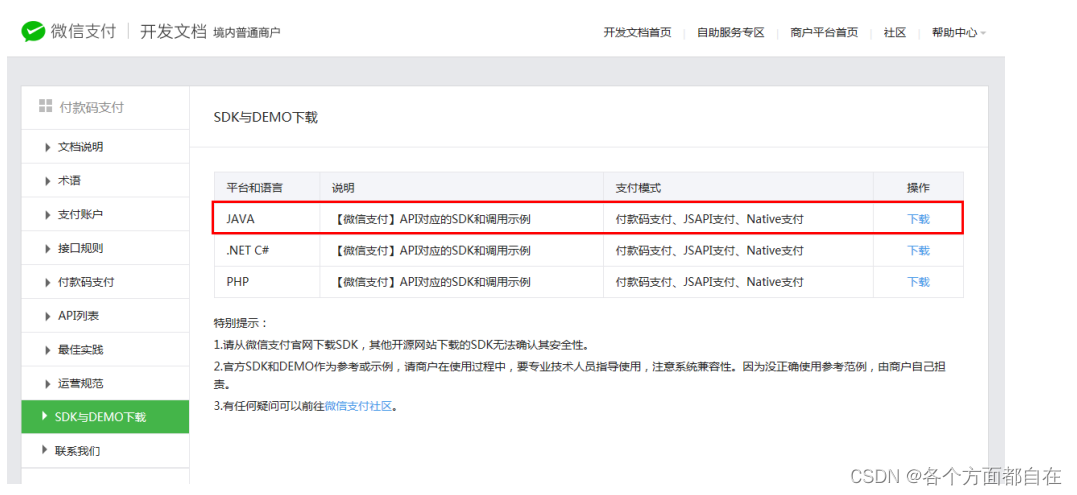The image size is (1077, 495).
Task: Click the .NET C# row description cell
Action: coord(462,251)
